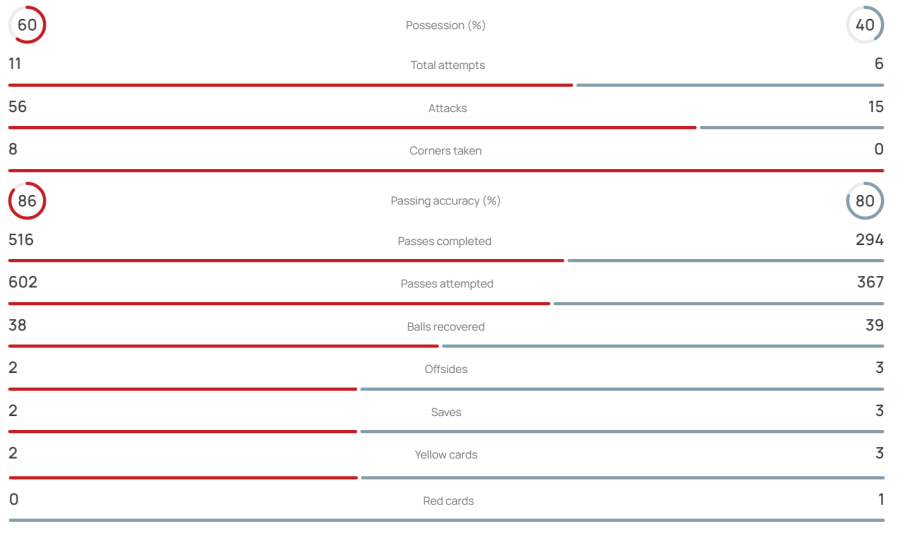The width and height of the screenshot is (900, 544).
Task: Click the gray Attacks bar segment
Action: pos(792,127)
